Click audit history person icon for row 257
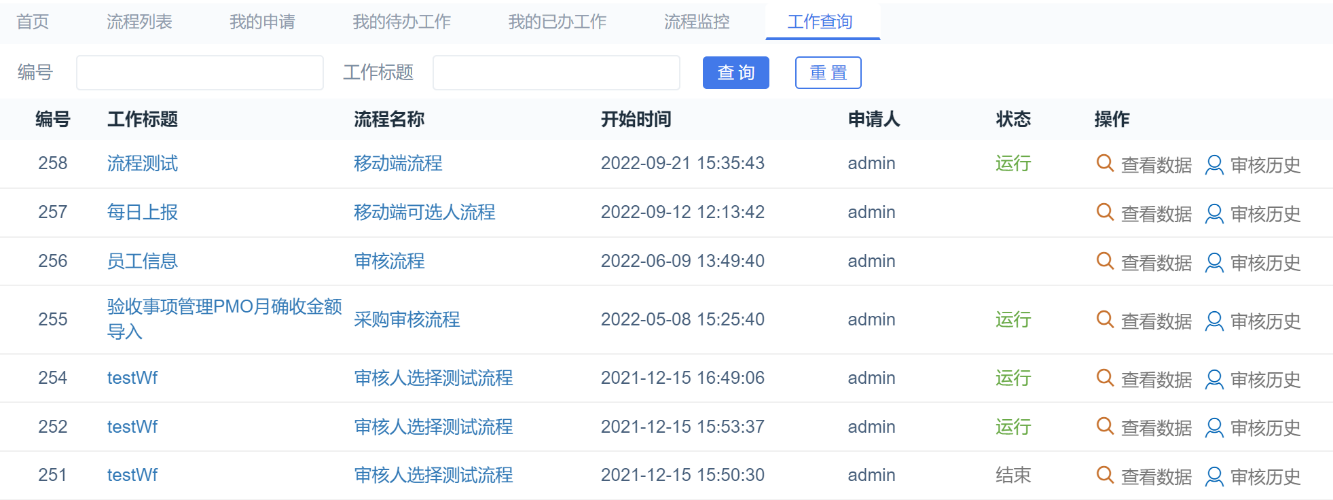The height and width of the screenshot is (500, 1333). coord(1214,213)
